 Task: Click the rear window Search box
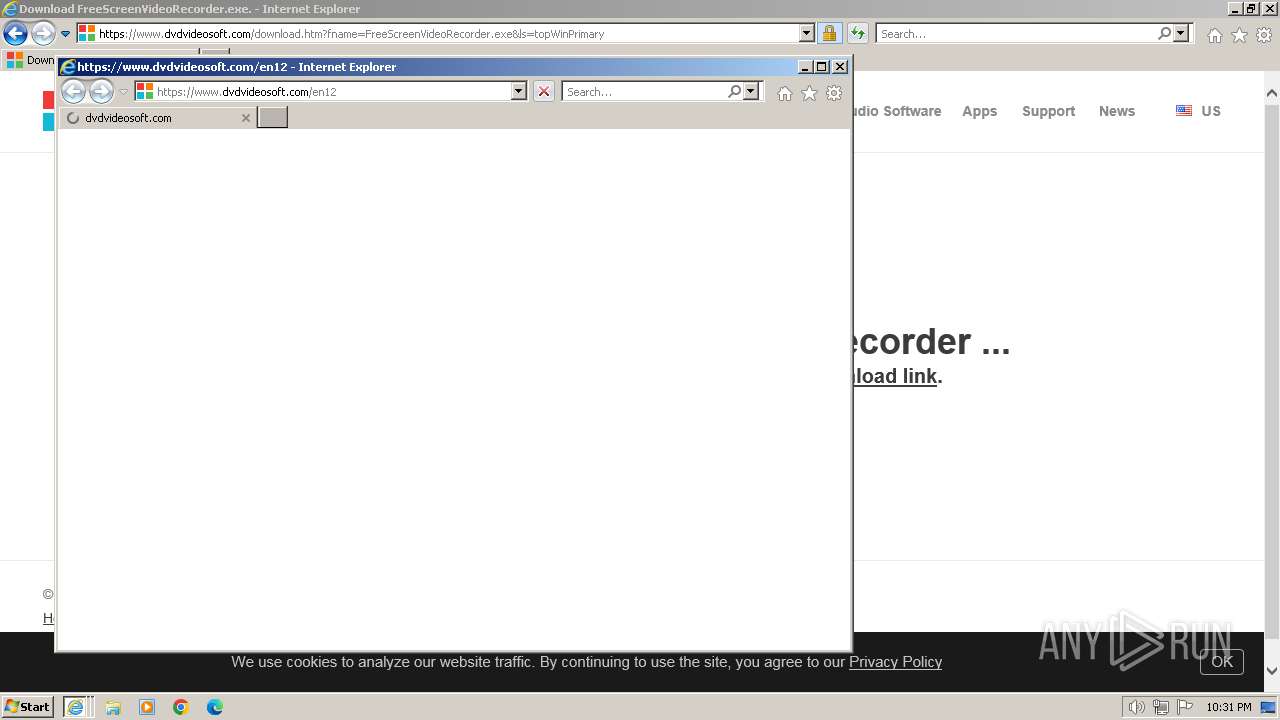click(1015, 33)
